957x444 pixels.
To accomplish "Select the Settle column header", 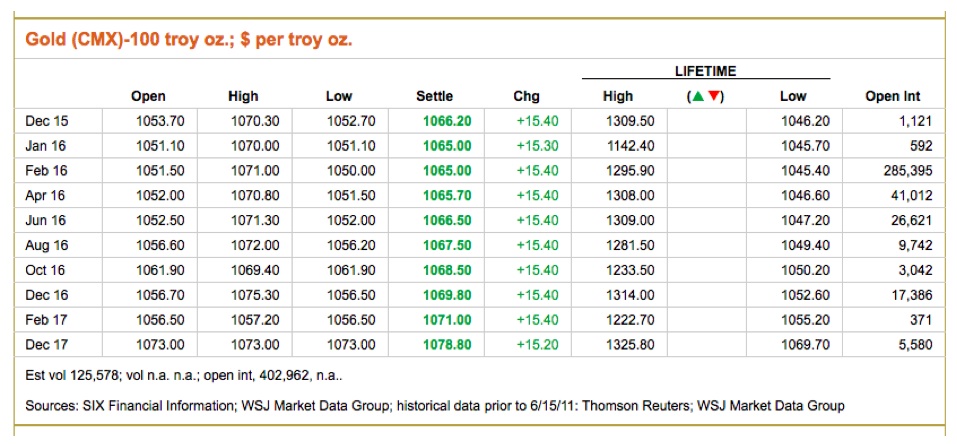I will (434, 97).
